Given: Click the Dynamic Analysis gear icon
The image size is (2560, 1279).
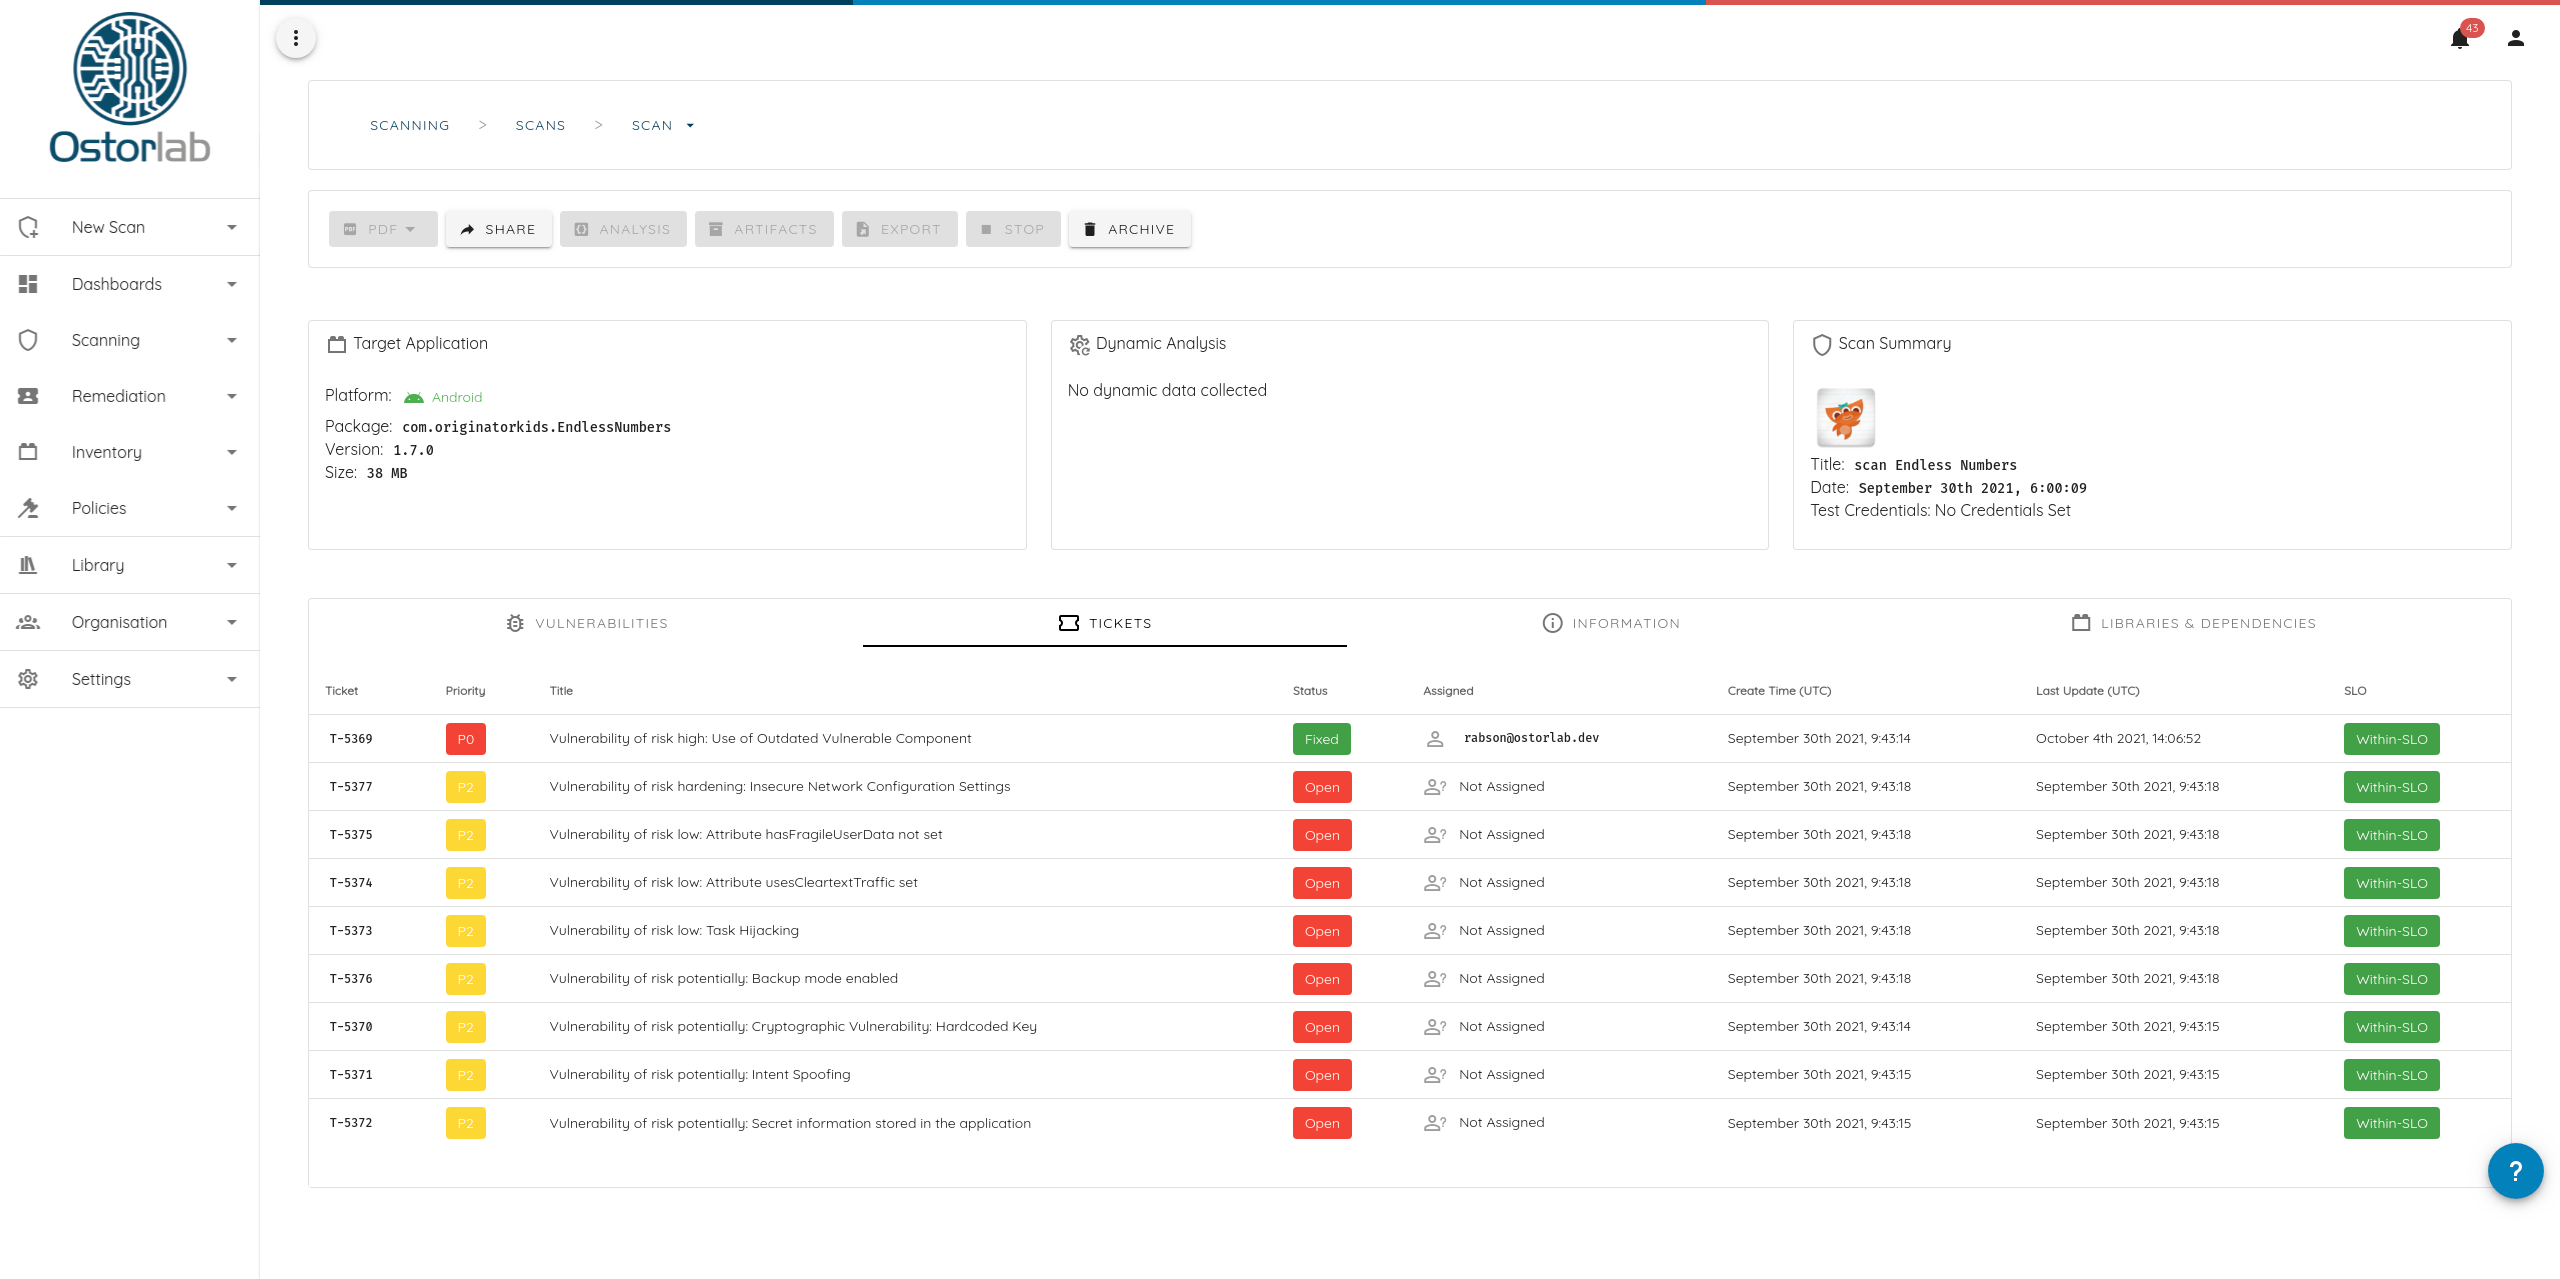Looking at the screenshot, I should (1079, 345).
